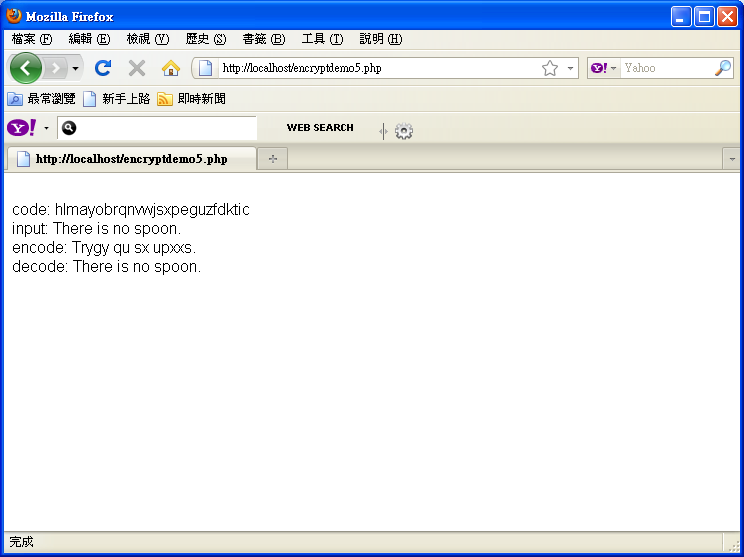Viewport: 744px width, 557px height.
Task: Open the 歷史 (S) menu
Action: click(206, 39)
